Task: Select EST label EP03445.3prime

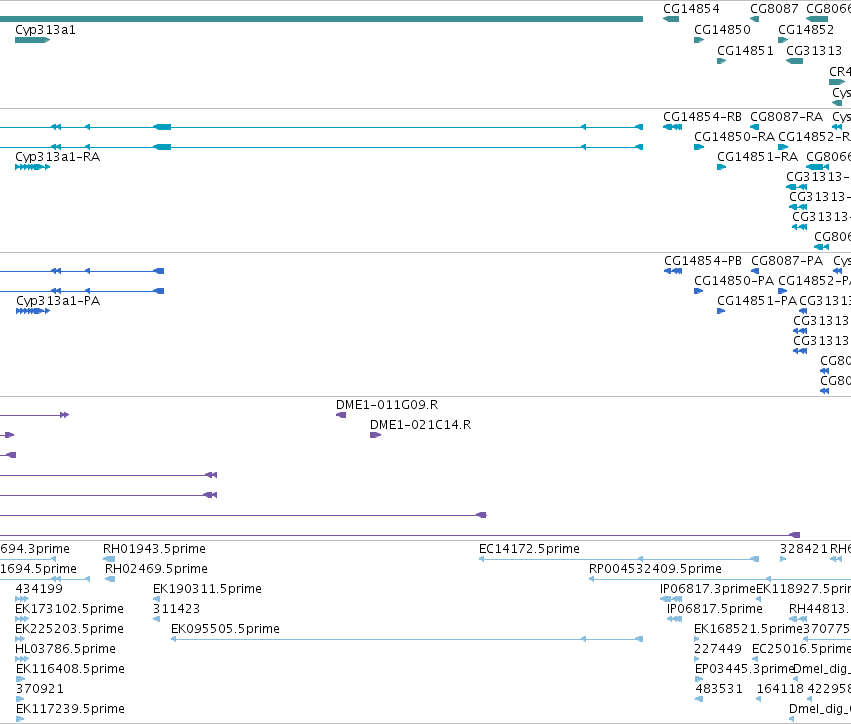Action: [744, 669]
